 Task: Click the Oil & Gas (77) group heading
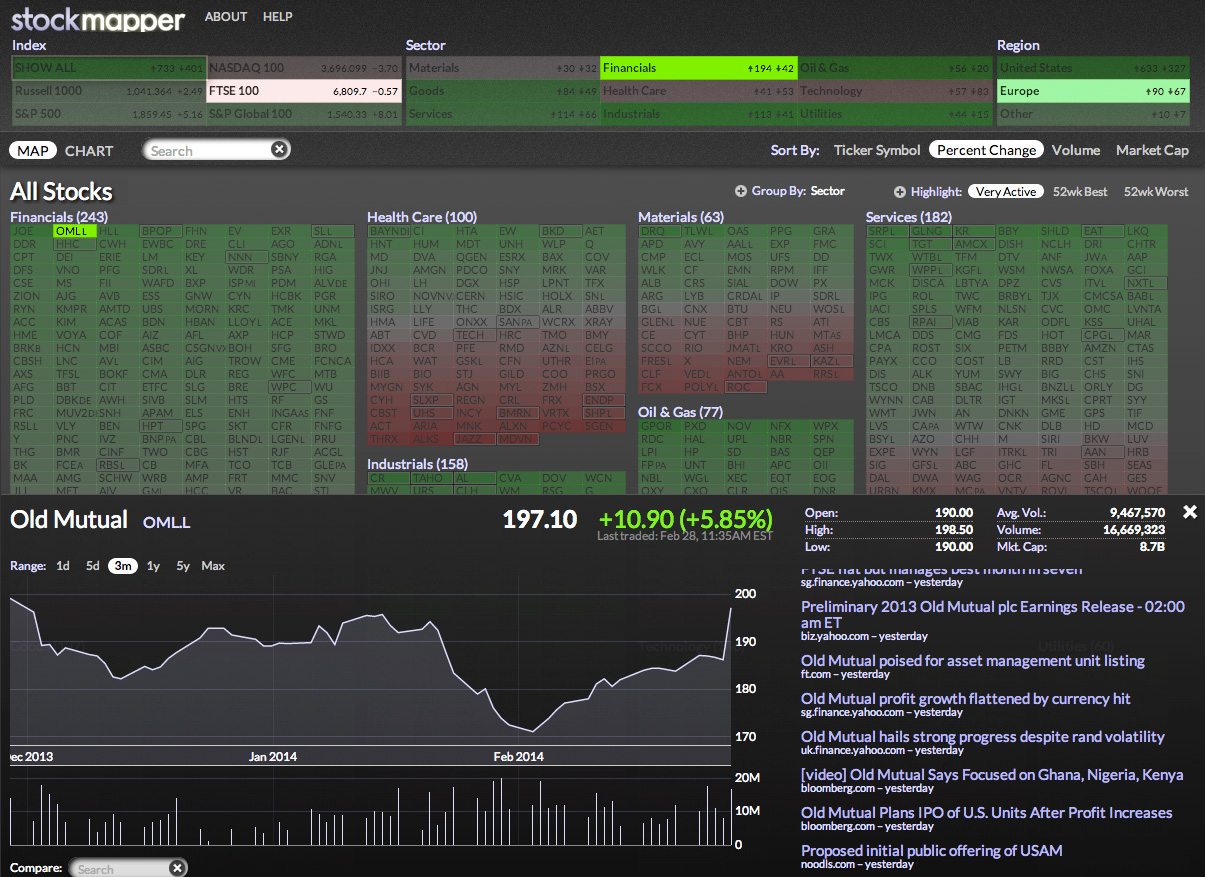coord(680,412)
